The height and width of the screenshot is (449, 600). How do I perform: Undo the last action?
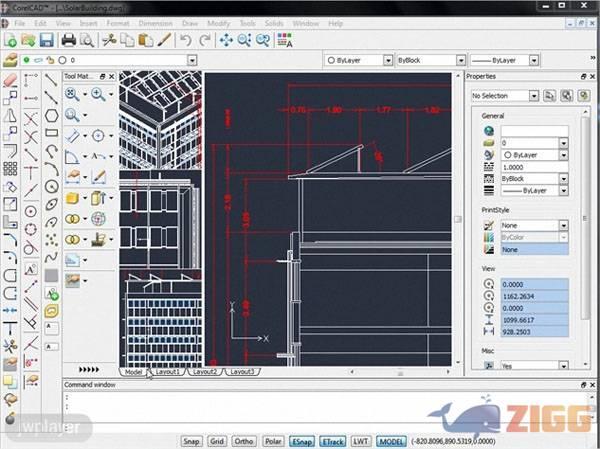pyautogui.click(x=186, y=40)
